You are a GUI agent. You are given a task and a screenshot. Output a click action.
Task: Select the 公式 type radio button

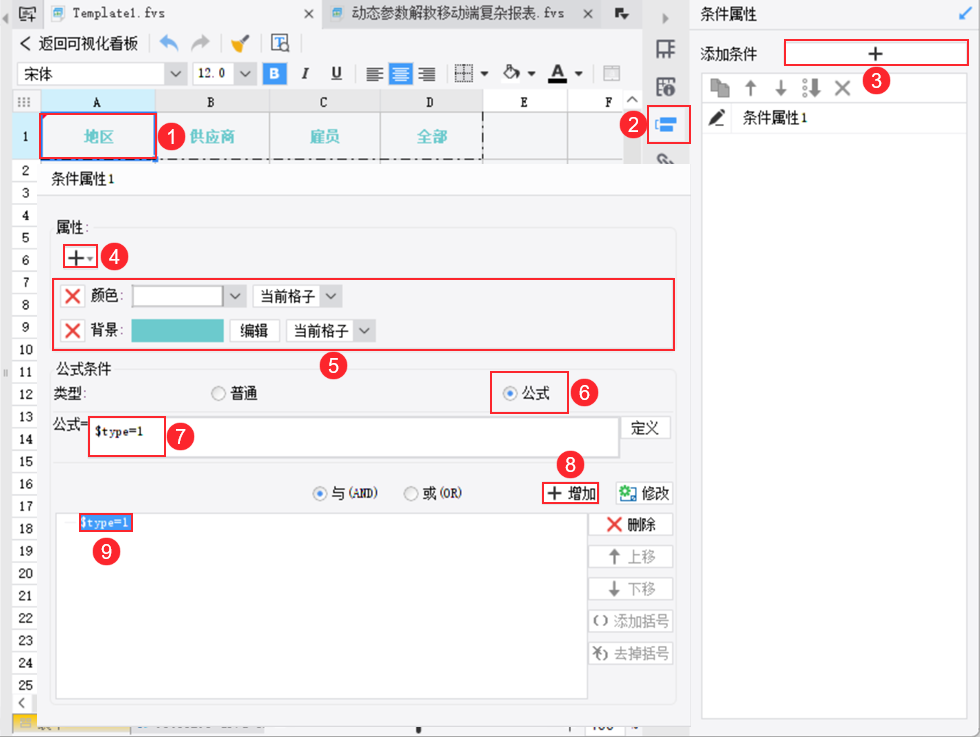tap(510, 393)
